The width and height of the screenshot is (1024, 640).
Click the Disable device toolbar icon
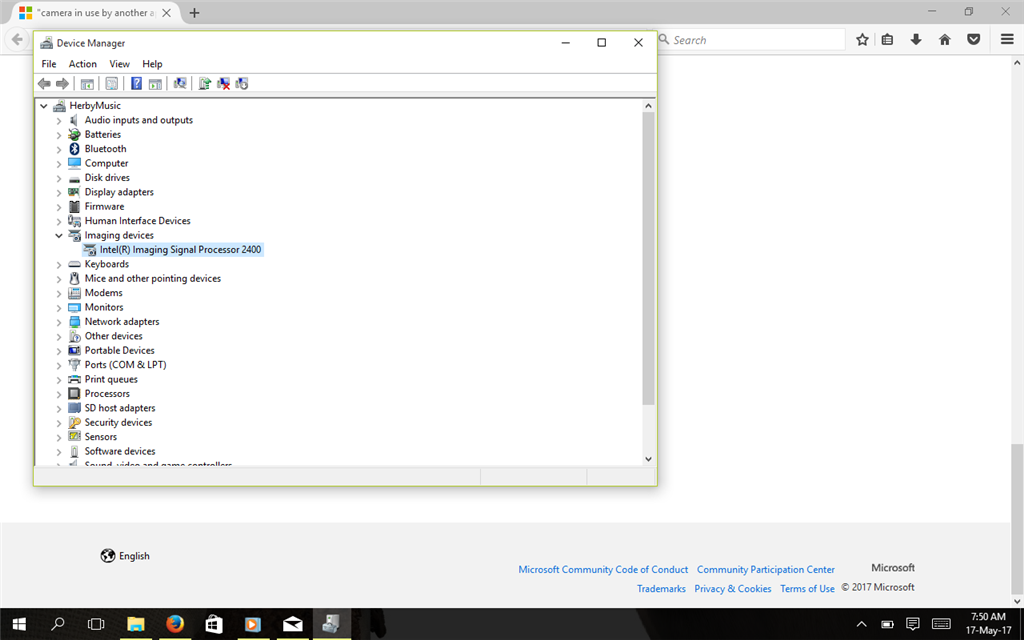click(x=242, y=84)
